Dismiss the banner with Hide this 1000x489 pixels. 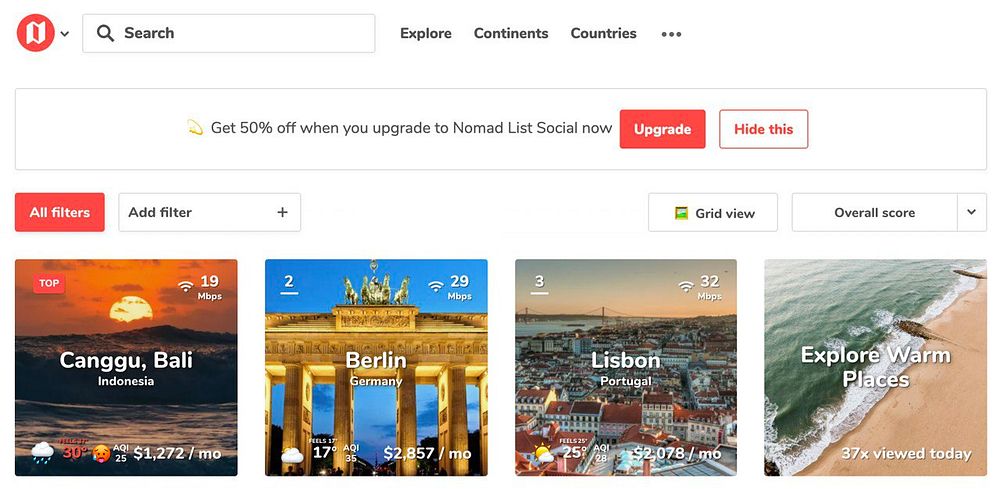763,129
